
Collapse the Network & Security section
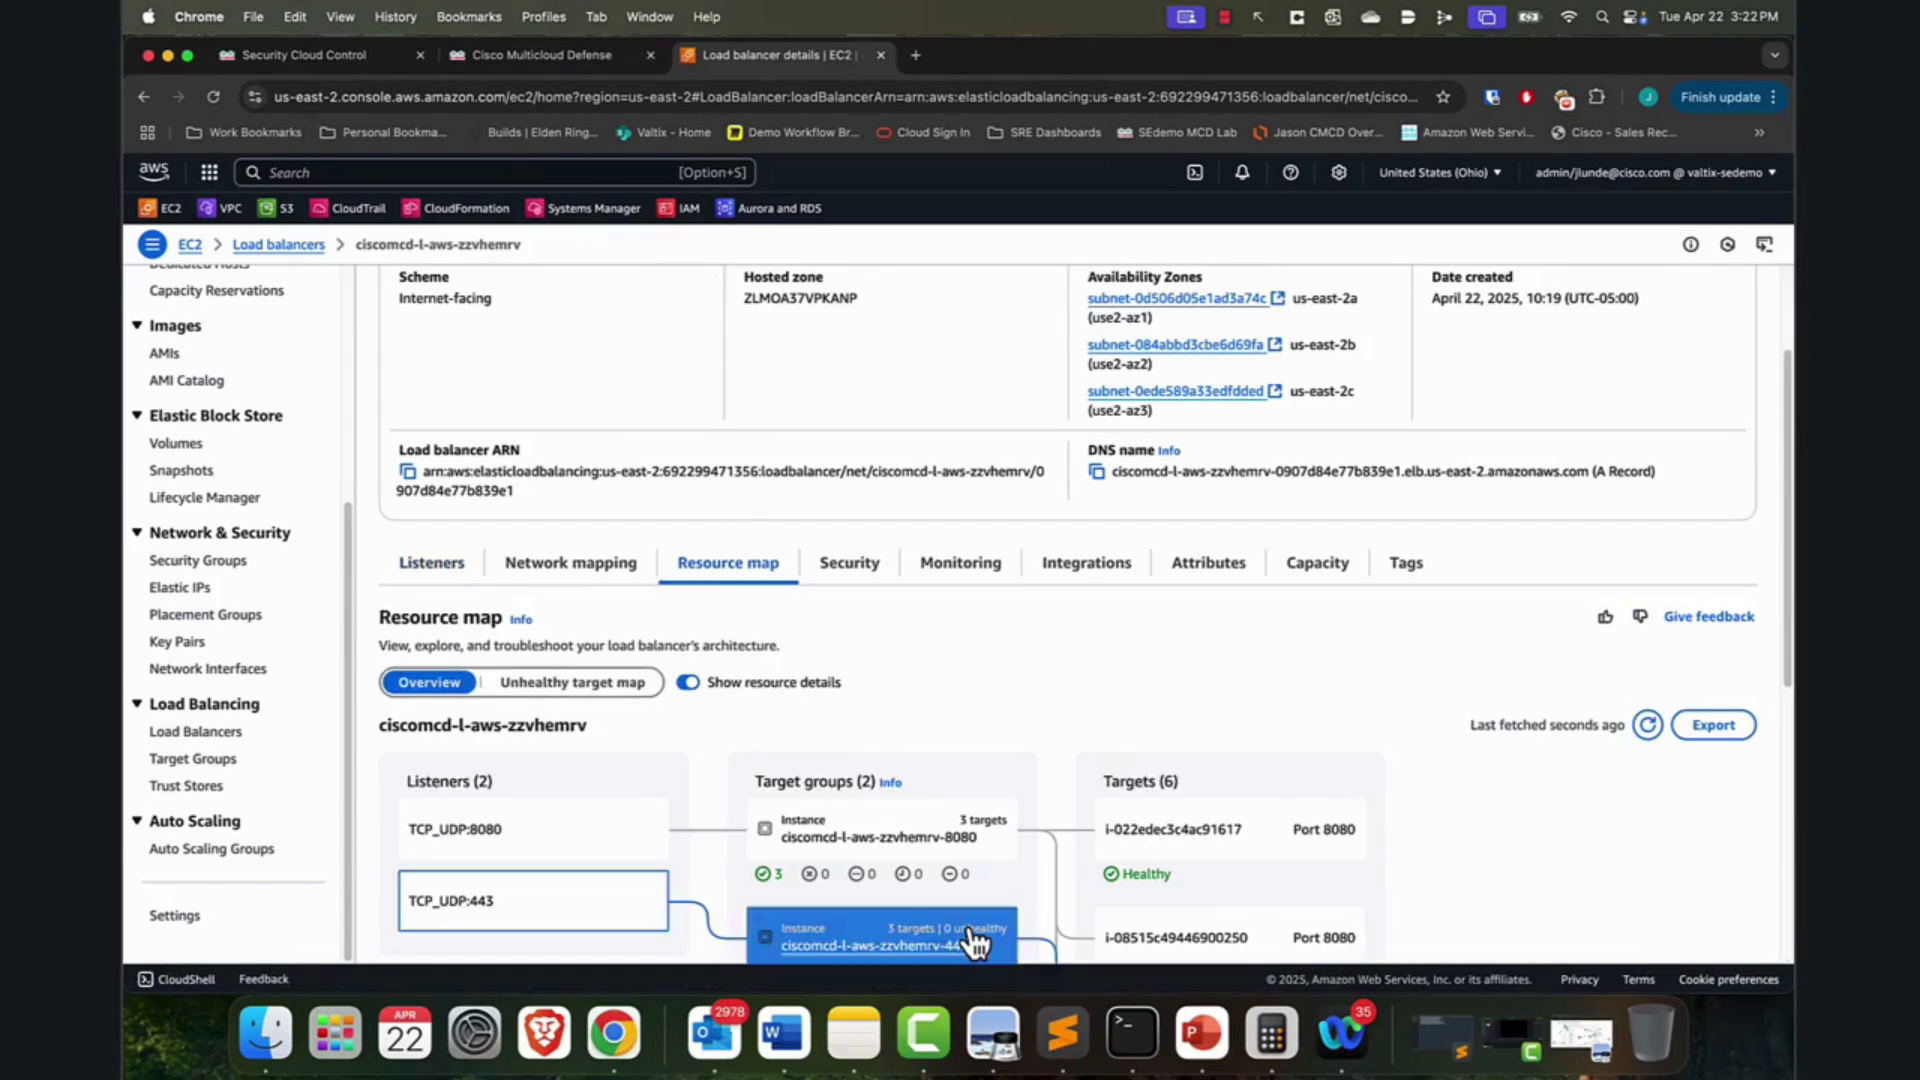(137, 533)
